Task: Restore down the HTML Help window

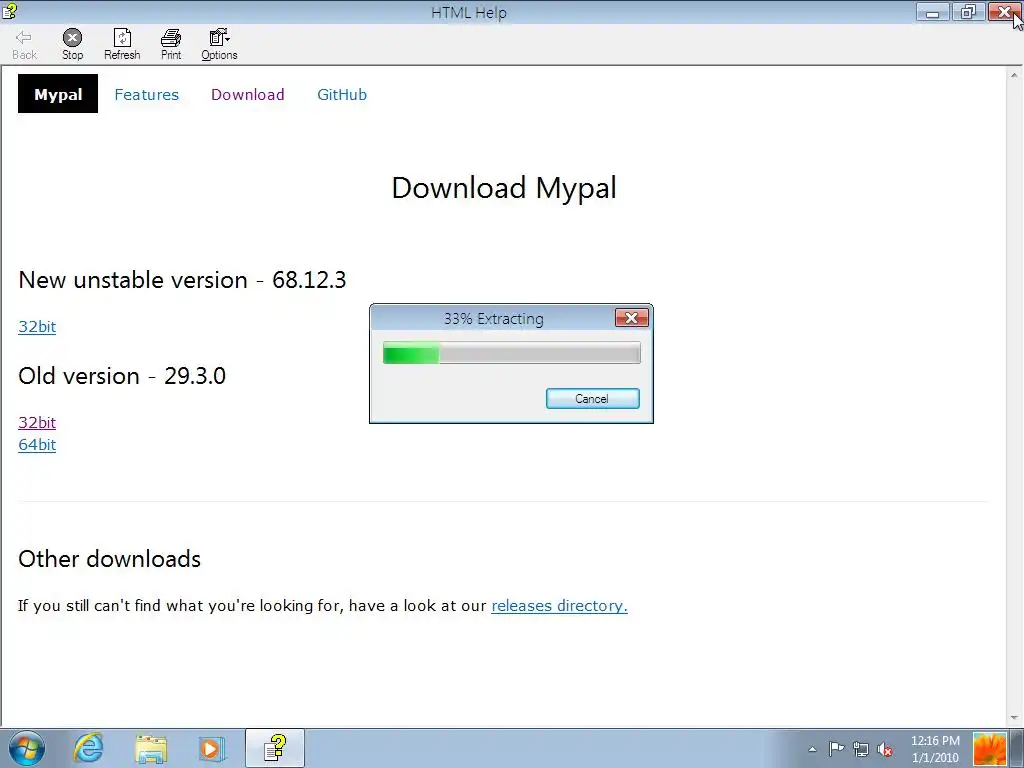Action: [x=968, y=12]
